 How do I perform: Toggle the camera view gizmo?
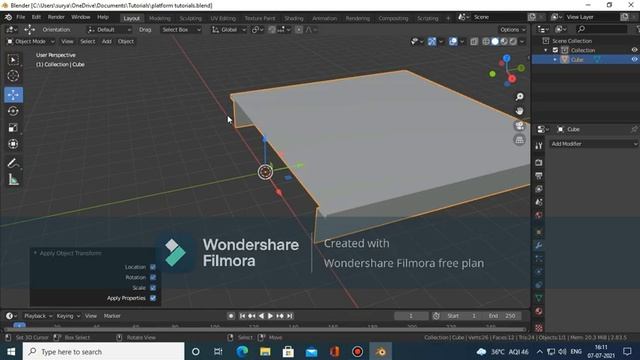519,125
